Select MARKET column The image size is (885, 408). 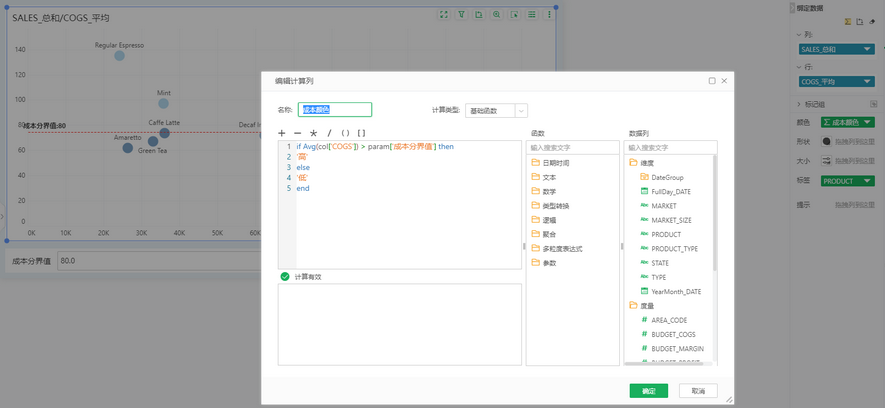point(664,205)
